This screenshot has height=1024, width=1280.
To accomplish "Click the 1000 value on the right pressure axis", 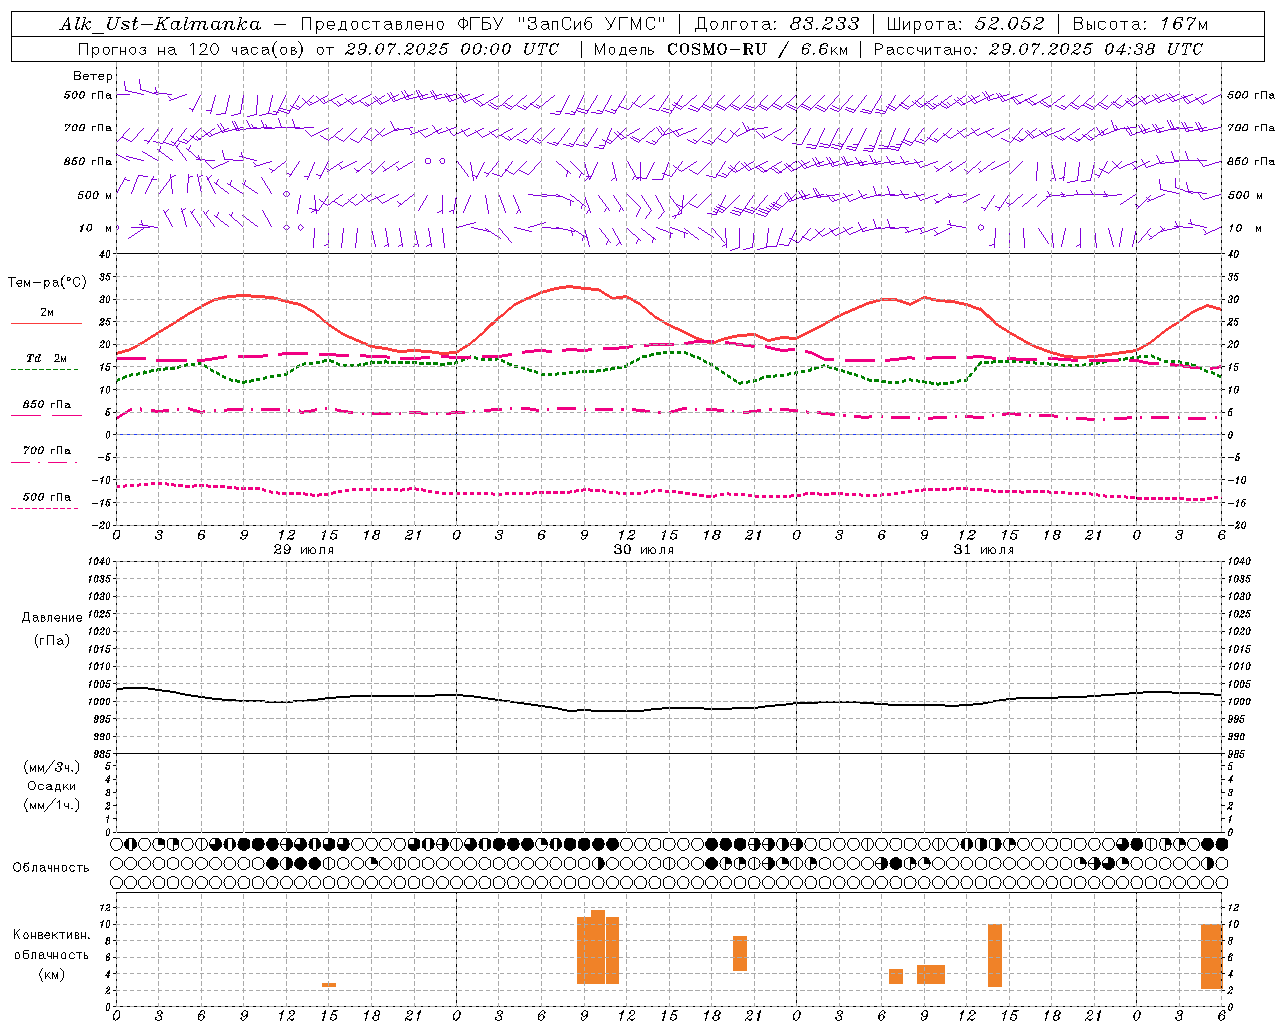I will click(x=1238, y=702).
